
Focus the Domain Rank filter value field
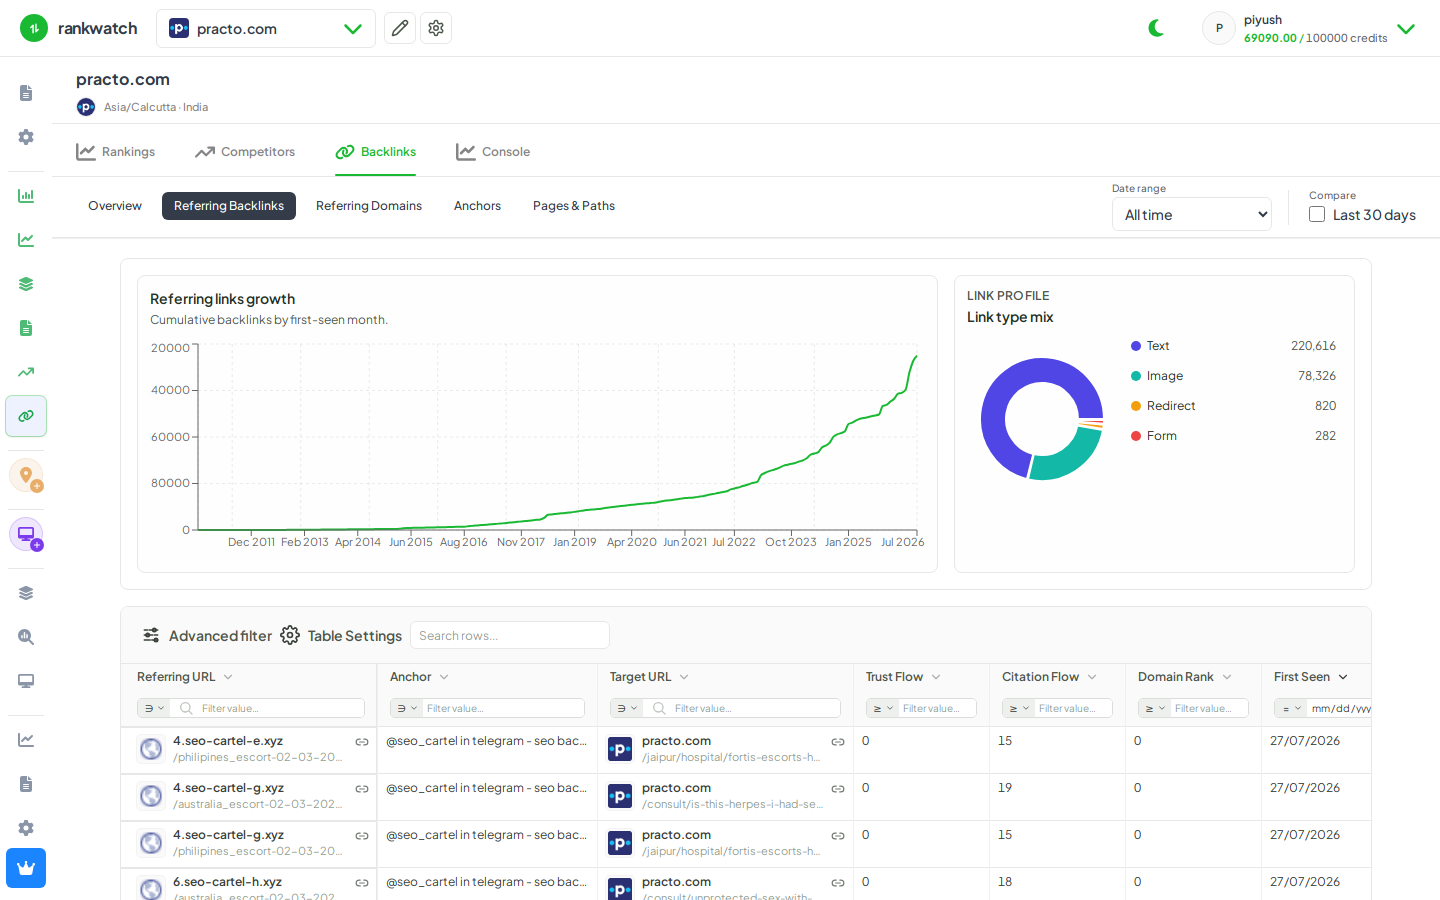pyautogui.click(x=1210, y=708)
